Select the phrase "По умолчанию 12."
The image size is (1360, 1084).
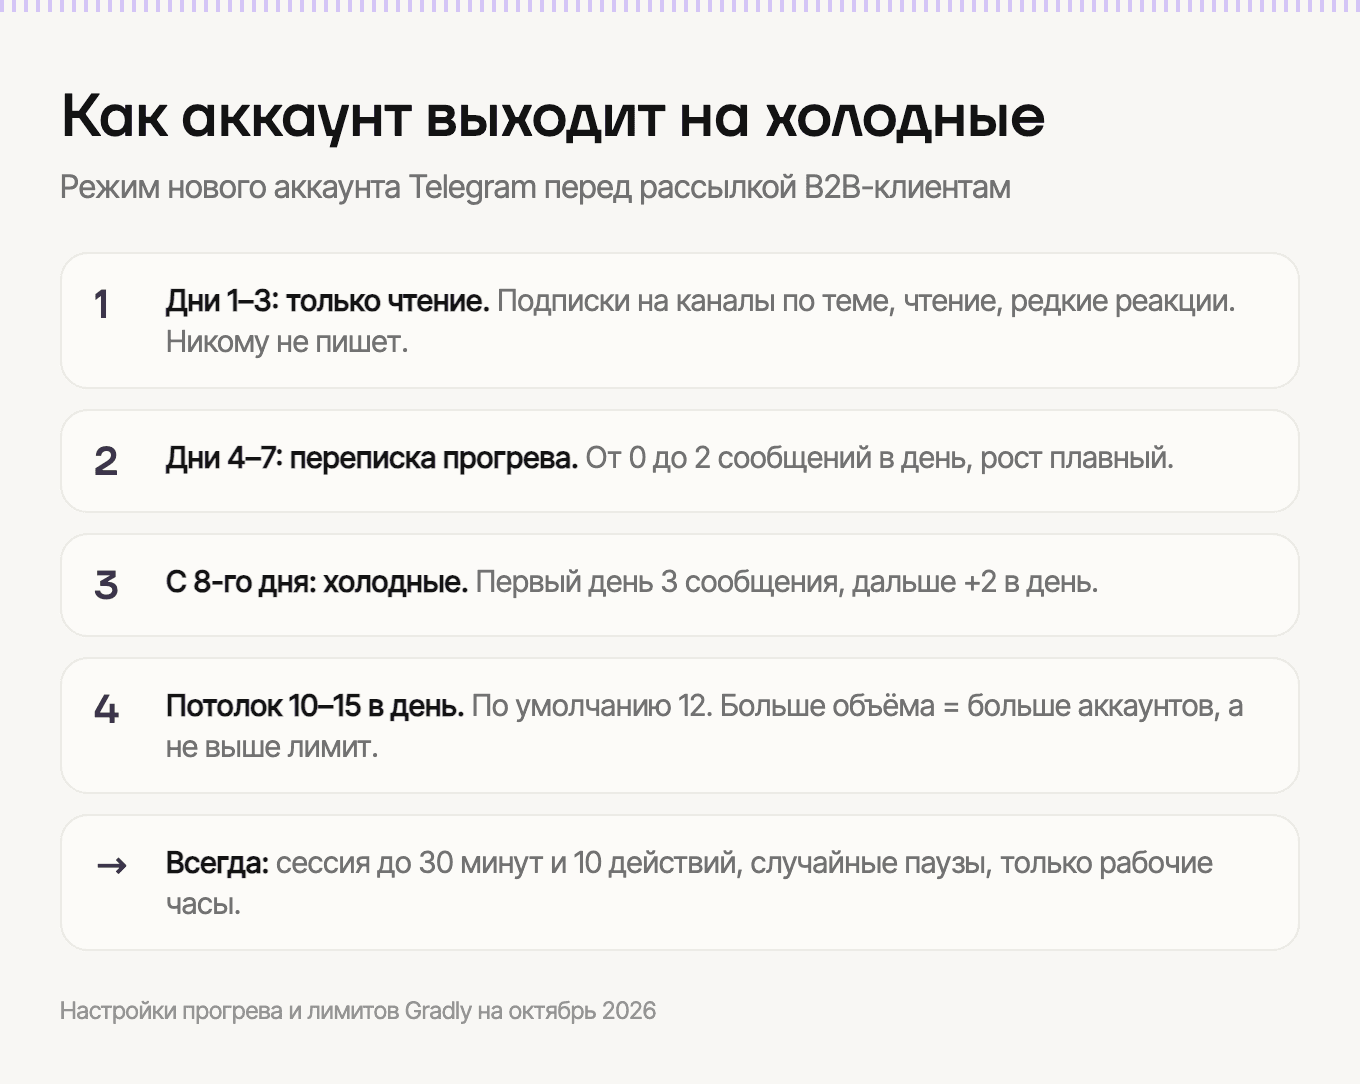[592, 706]
